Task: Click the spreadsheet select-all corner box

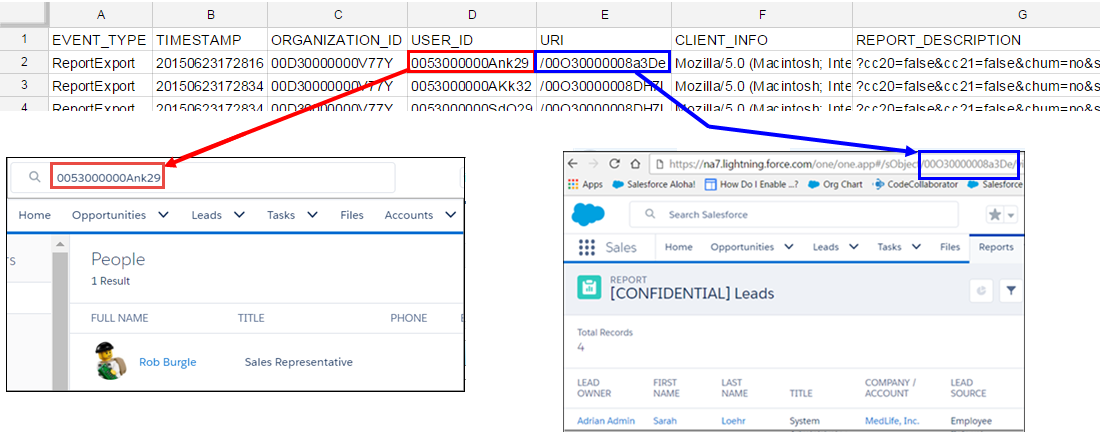Action: pyautogui.click(x=24, y=14)
